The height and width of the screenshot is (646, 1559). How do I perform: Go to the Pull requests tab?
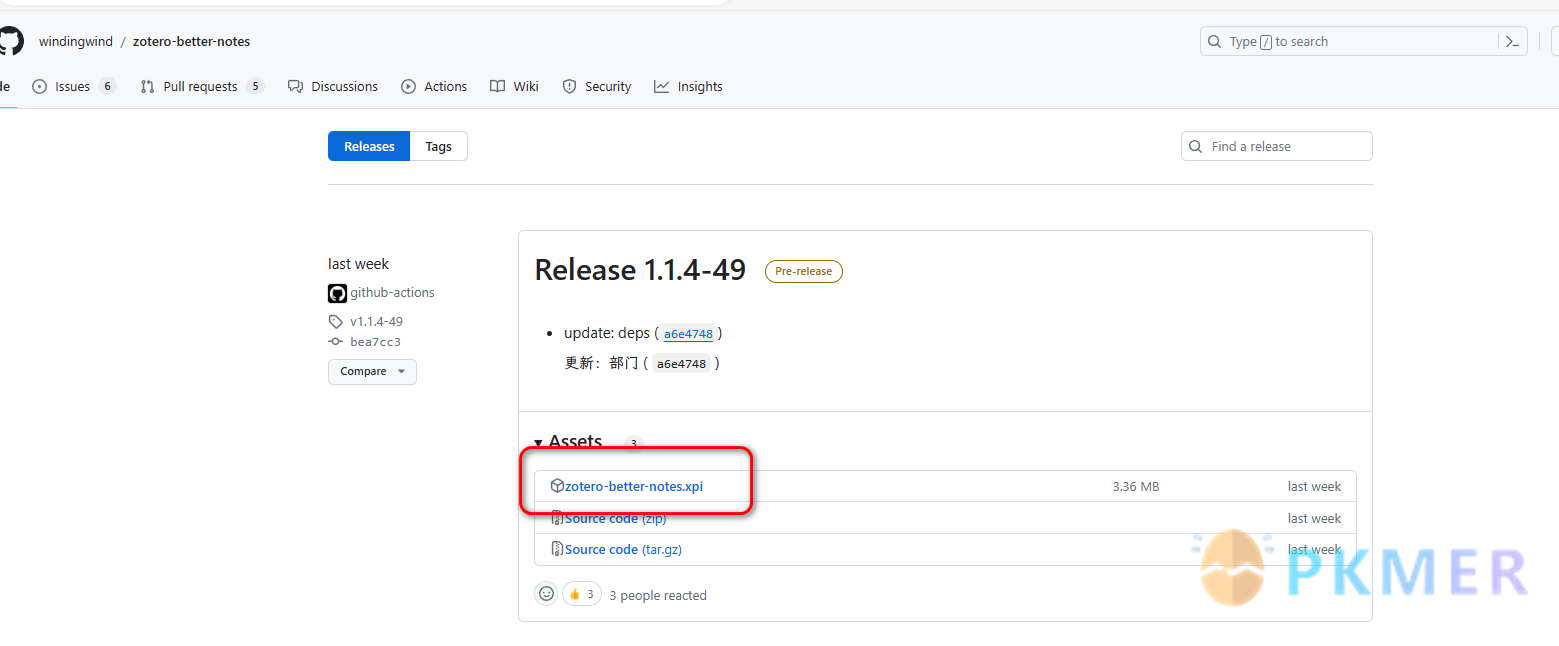pyautogui.click(x=202, y=86)
